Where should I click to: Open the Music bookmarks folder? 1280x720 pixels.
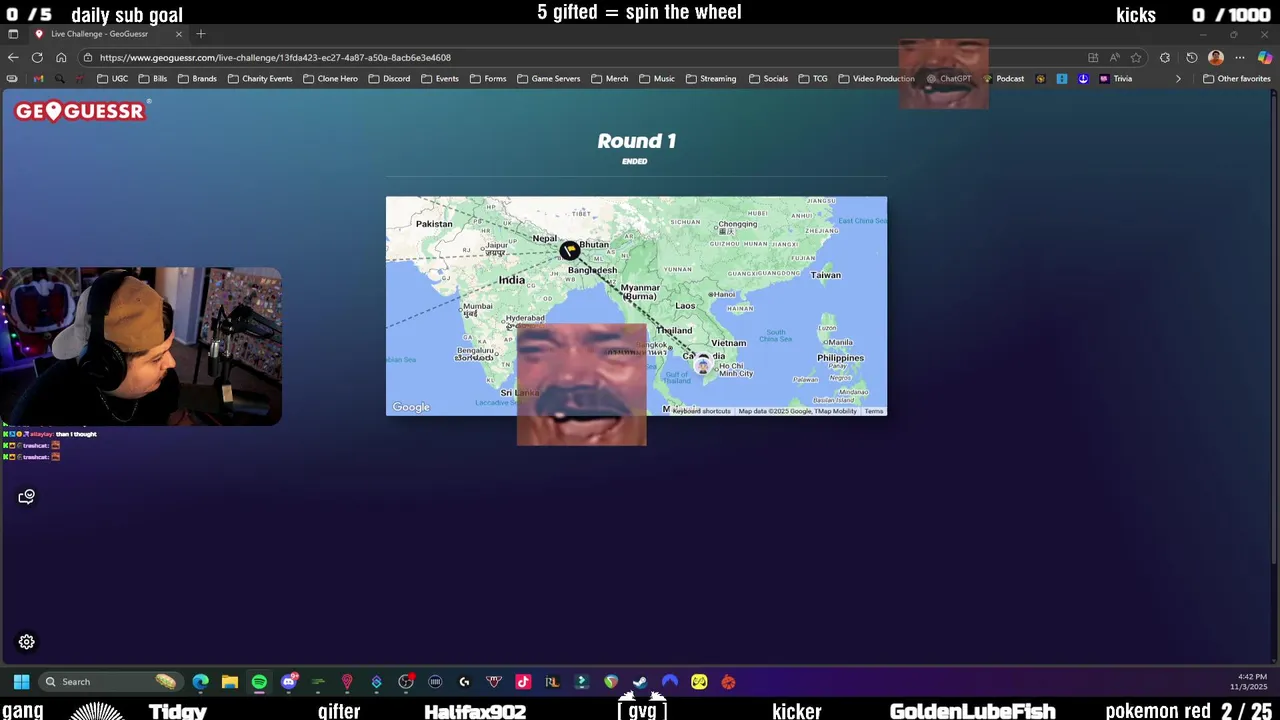pos(657,79)
